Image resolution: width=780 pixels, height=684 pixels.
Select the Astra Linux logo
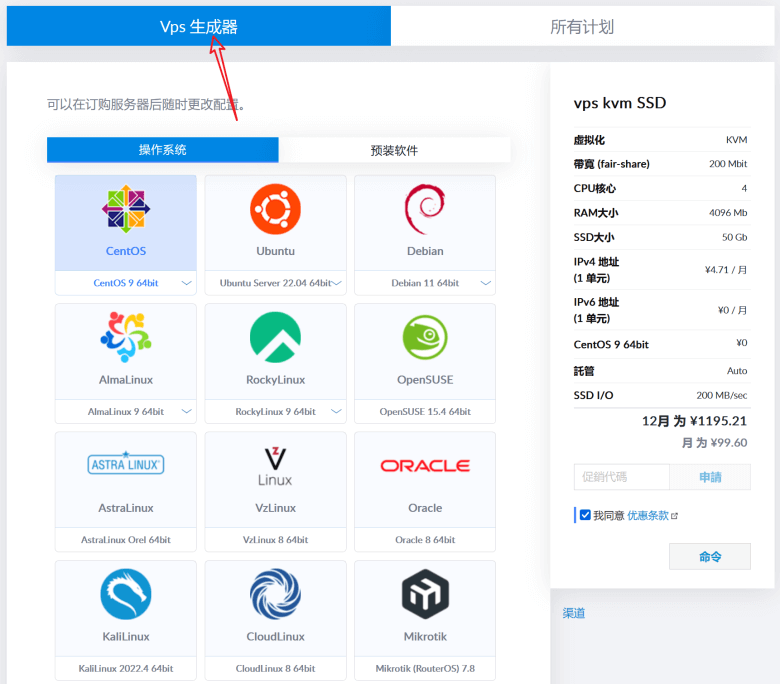pos(126,464)
